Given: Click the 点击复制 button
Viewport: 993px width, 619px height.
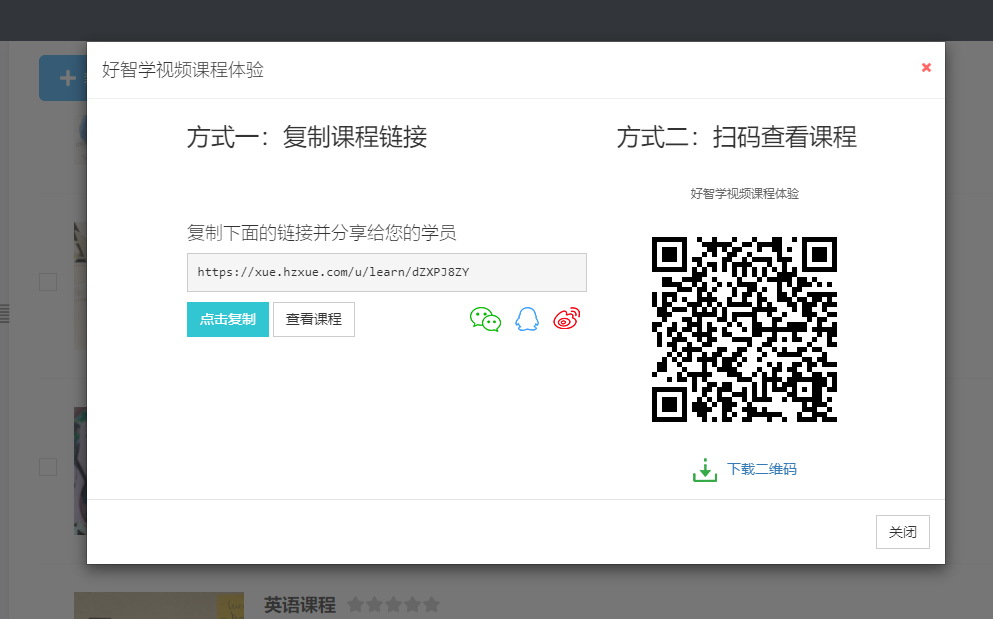Looking at the screenshot, I should point(228,319).
